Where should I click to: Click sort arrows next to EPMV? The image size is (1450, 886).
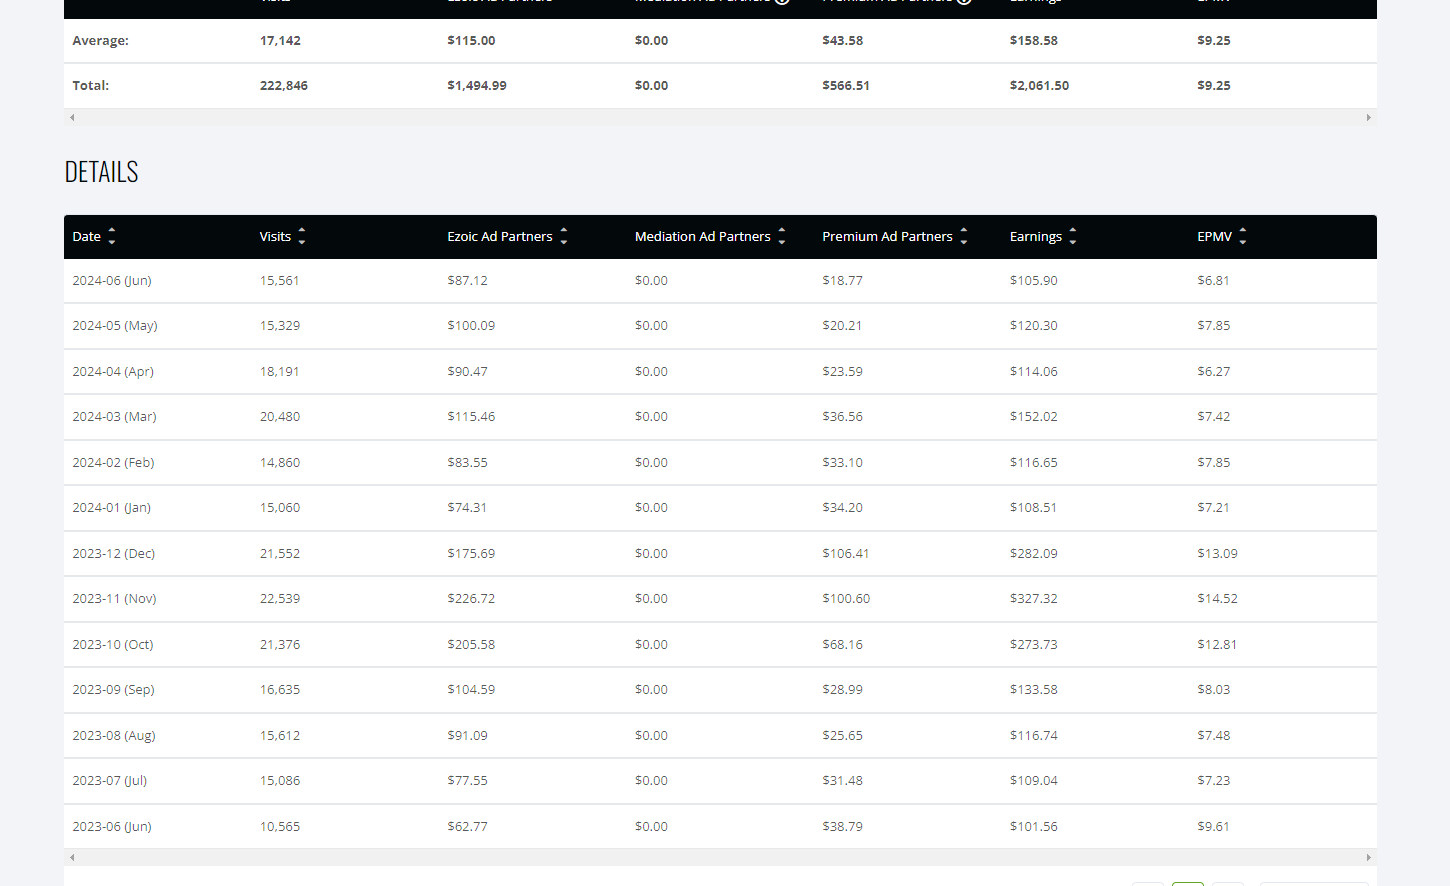(x=1243, y=237)
